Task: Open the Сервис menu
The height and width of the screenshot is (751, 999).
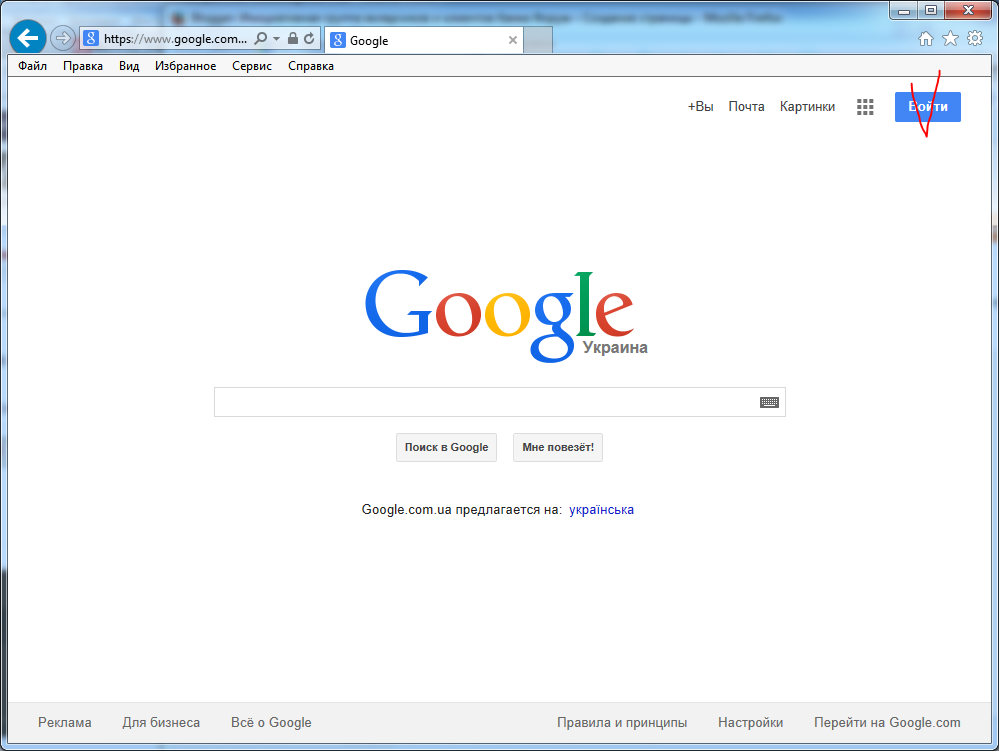Action: (252, 66)
